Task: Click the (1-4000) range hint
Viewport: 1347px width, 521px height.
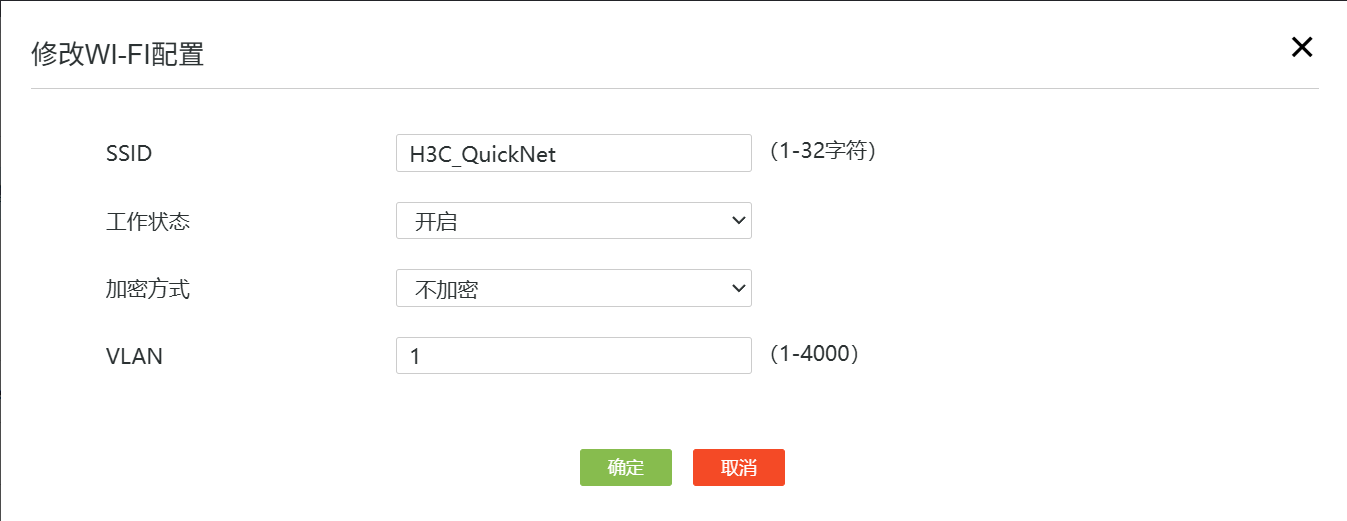Action: [815, 354]
